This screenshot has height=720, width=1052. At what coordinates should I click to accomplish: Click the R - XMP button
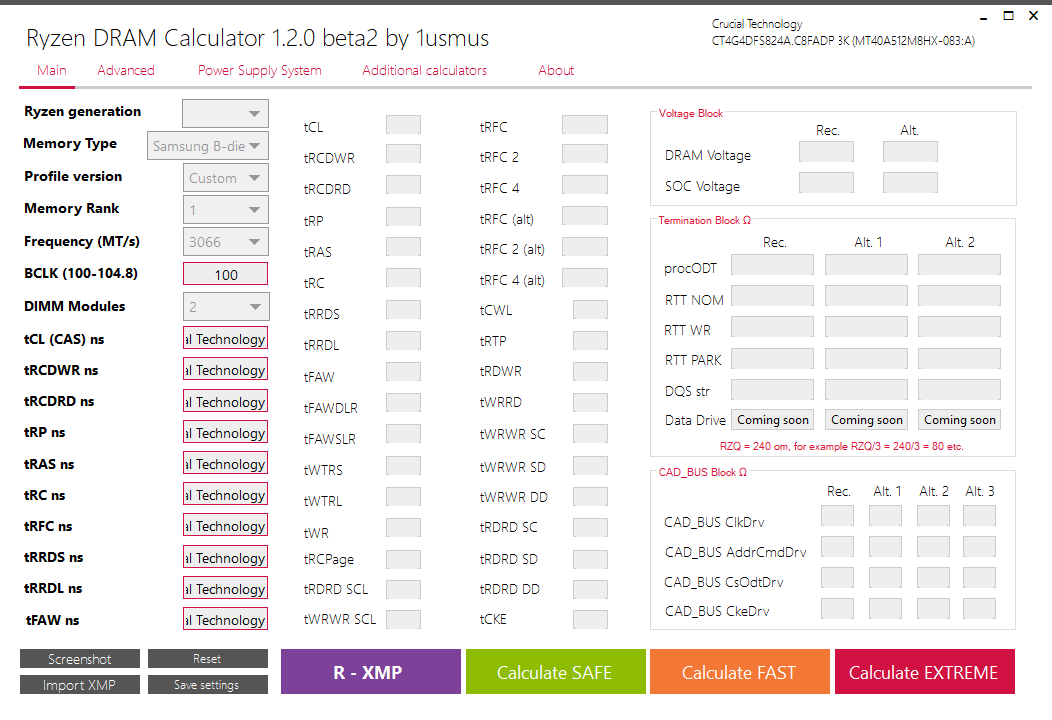pos(370,672)
